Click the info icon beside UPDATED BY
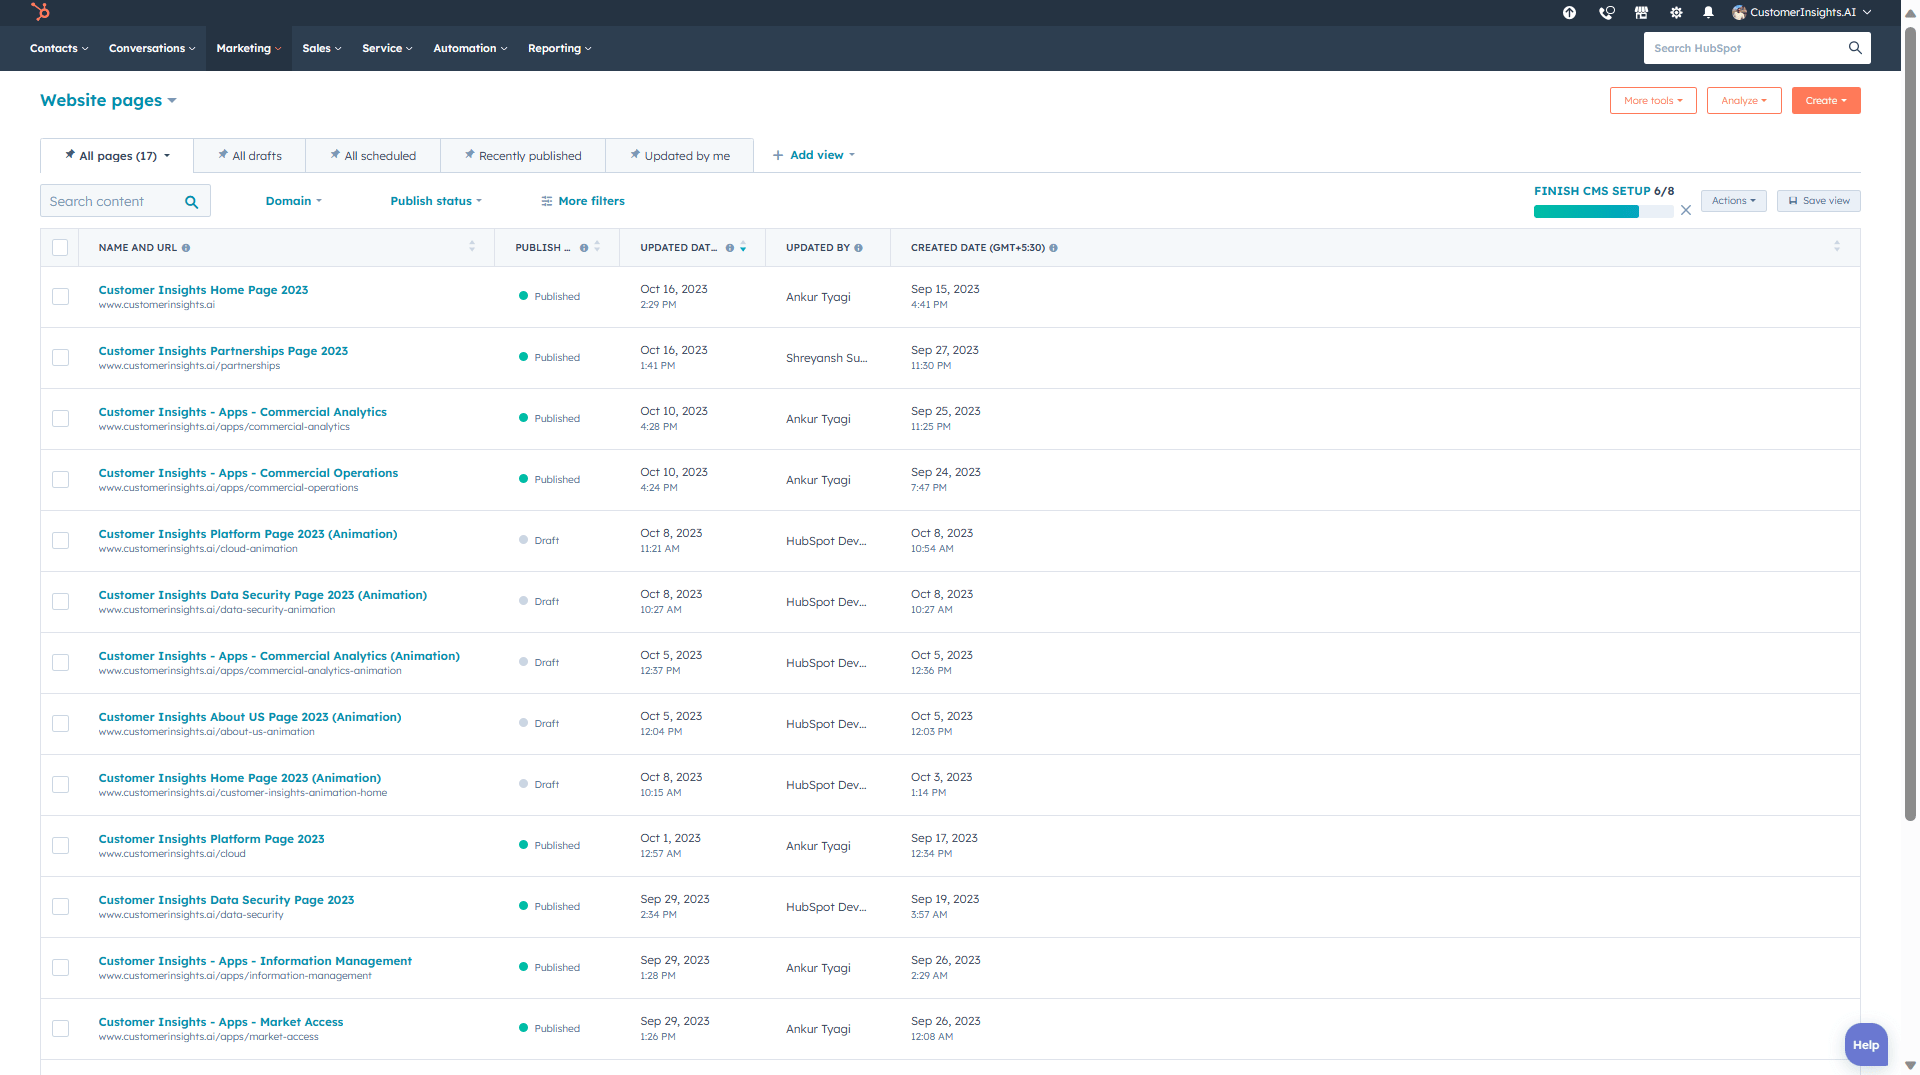The height and width of the screenshot is (1075, 1920). click(858, 248)
